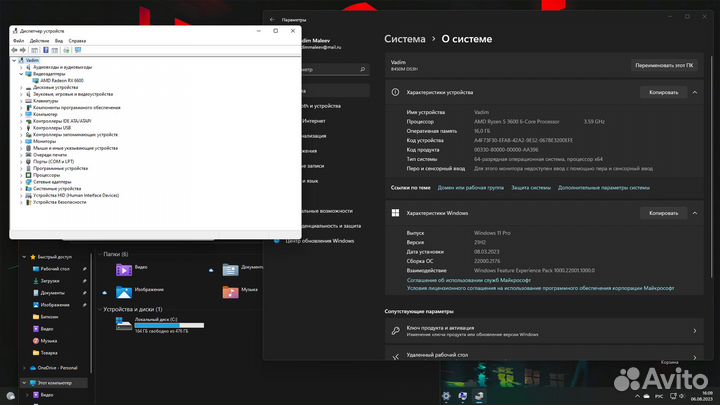Go back in Settings with arrow
Image resolution: width=720 pixels, height=405 pixels.
[x=272, y=20]
